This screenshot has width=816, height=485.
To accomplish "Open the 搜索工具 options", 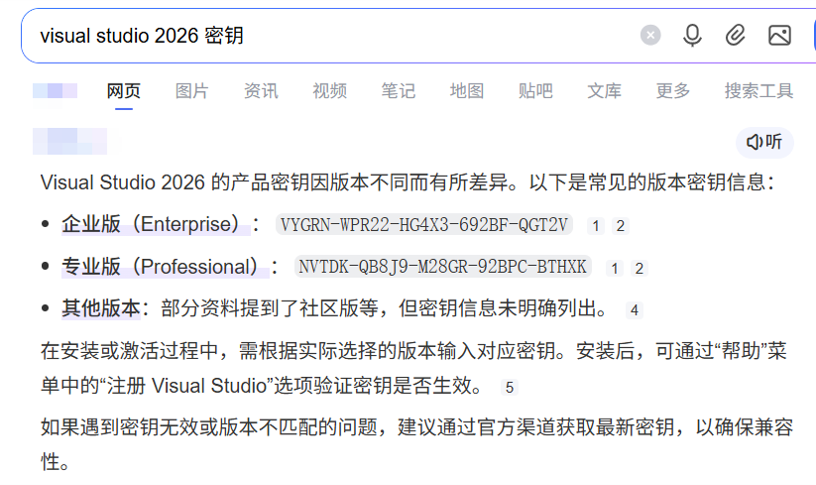I will point(759,91).
